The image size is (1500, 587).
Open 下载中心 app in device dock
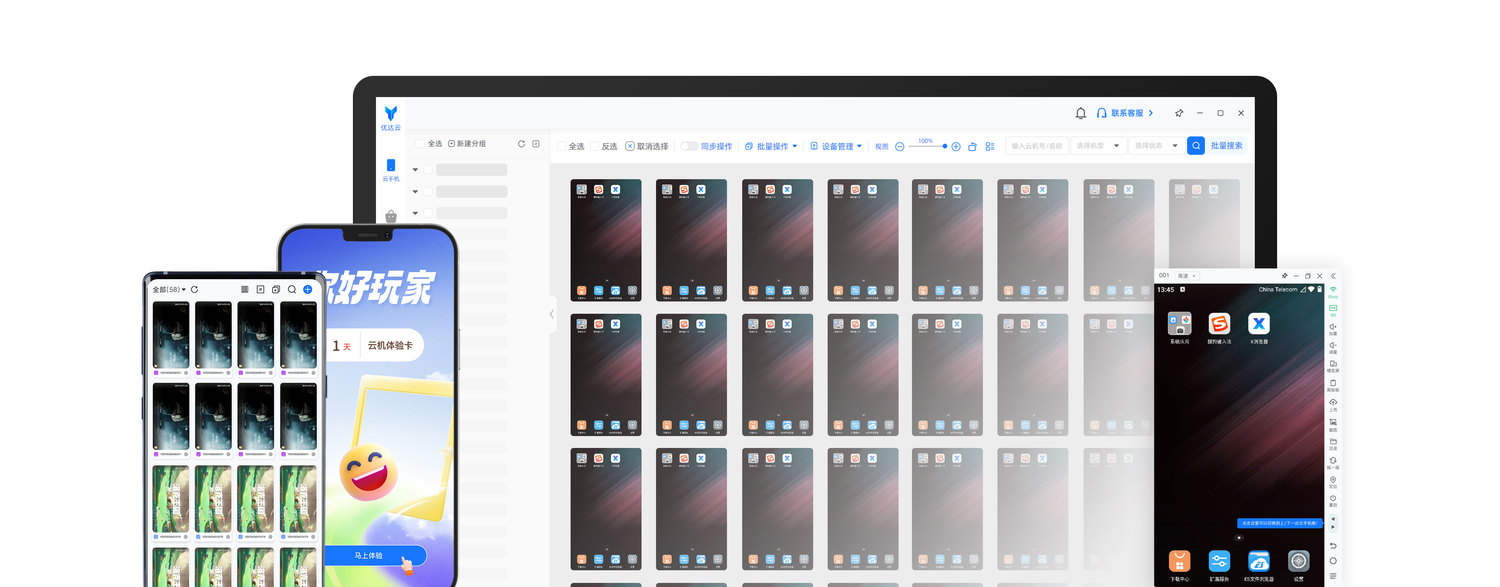1180,565
